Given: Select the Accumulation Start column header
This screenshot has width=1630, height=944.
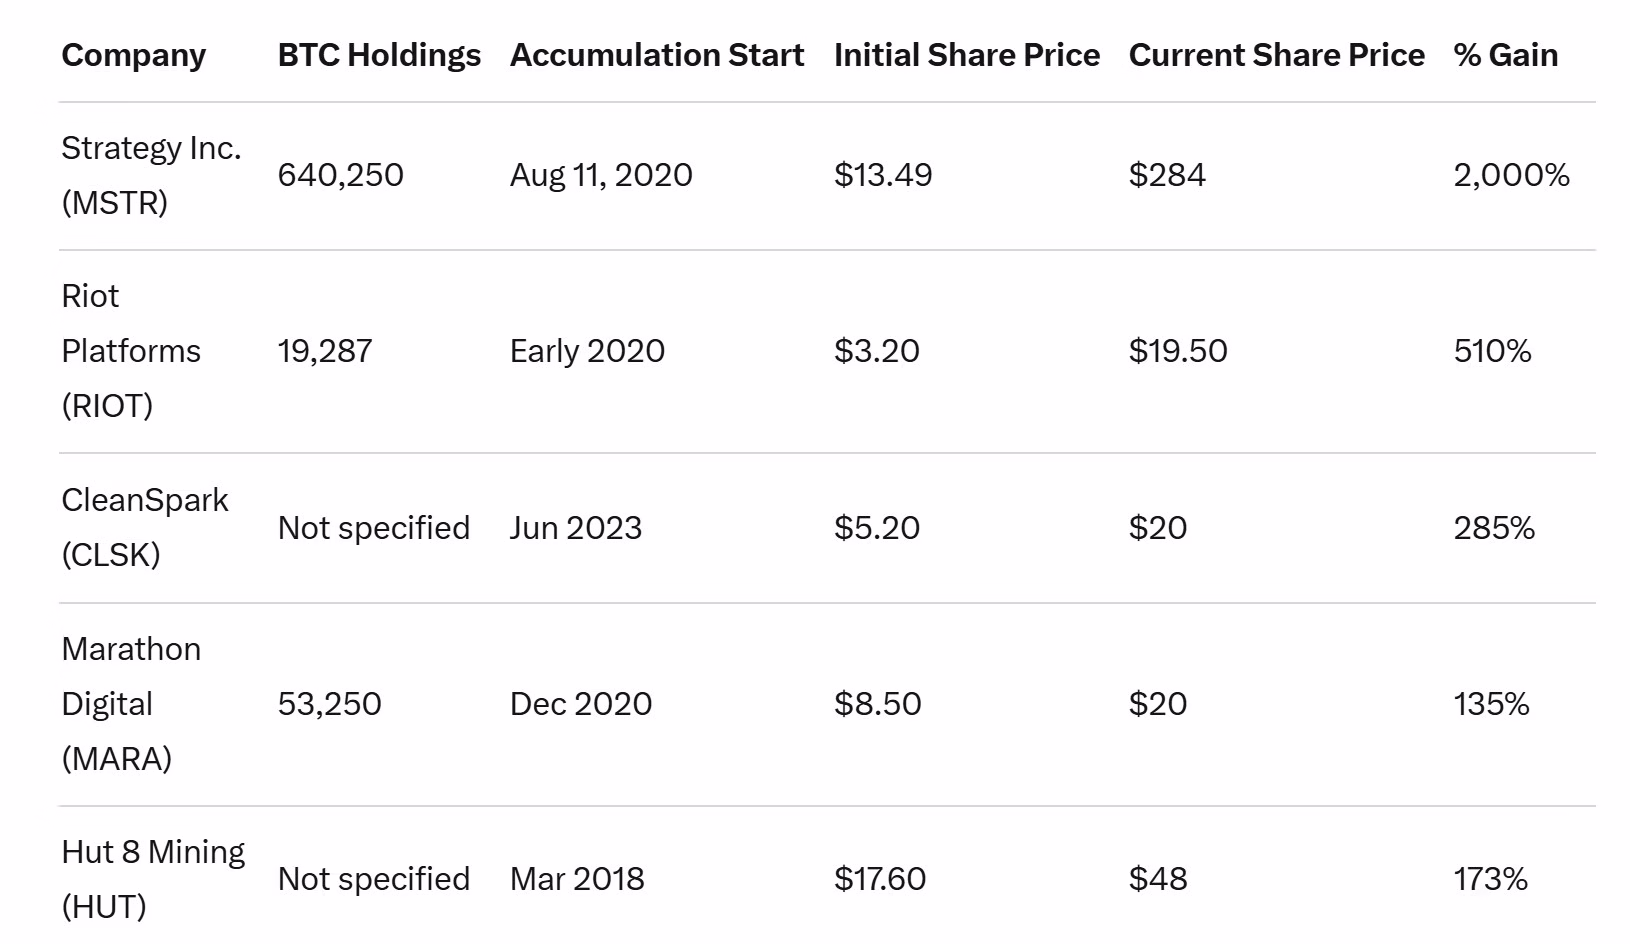Looking at the screenshot, I should point(657,55).
